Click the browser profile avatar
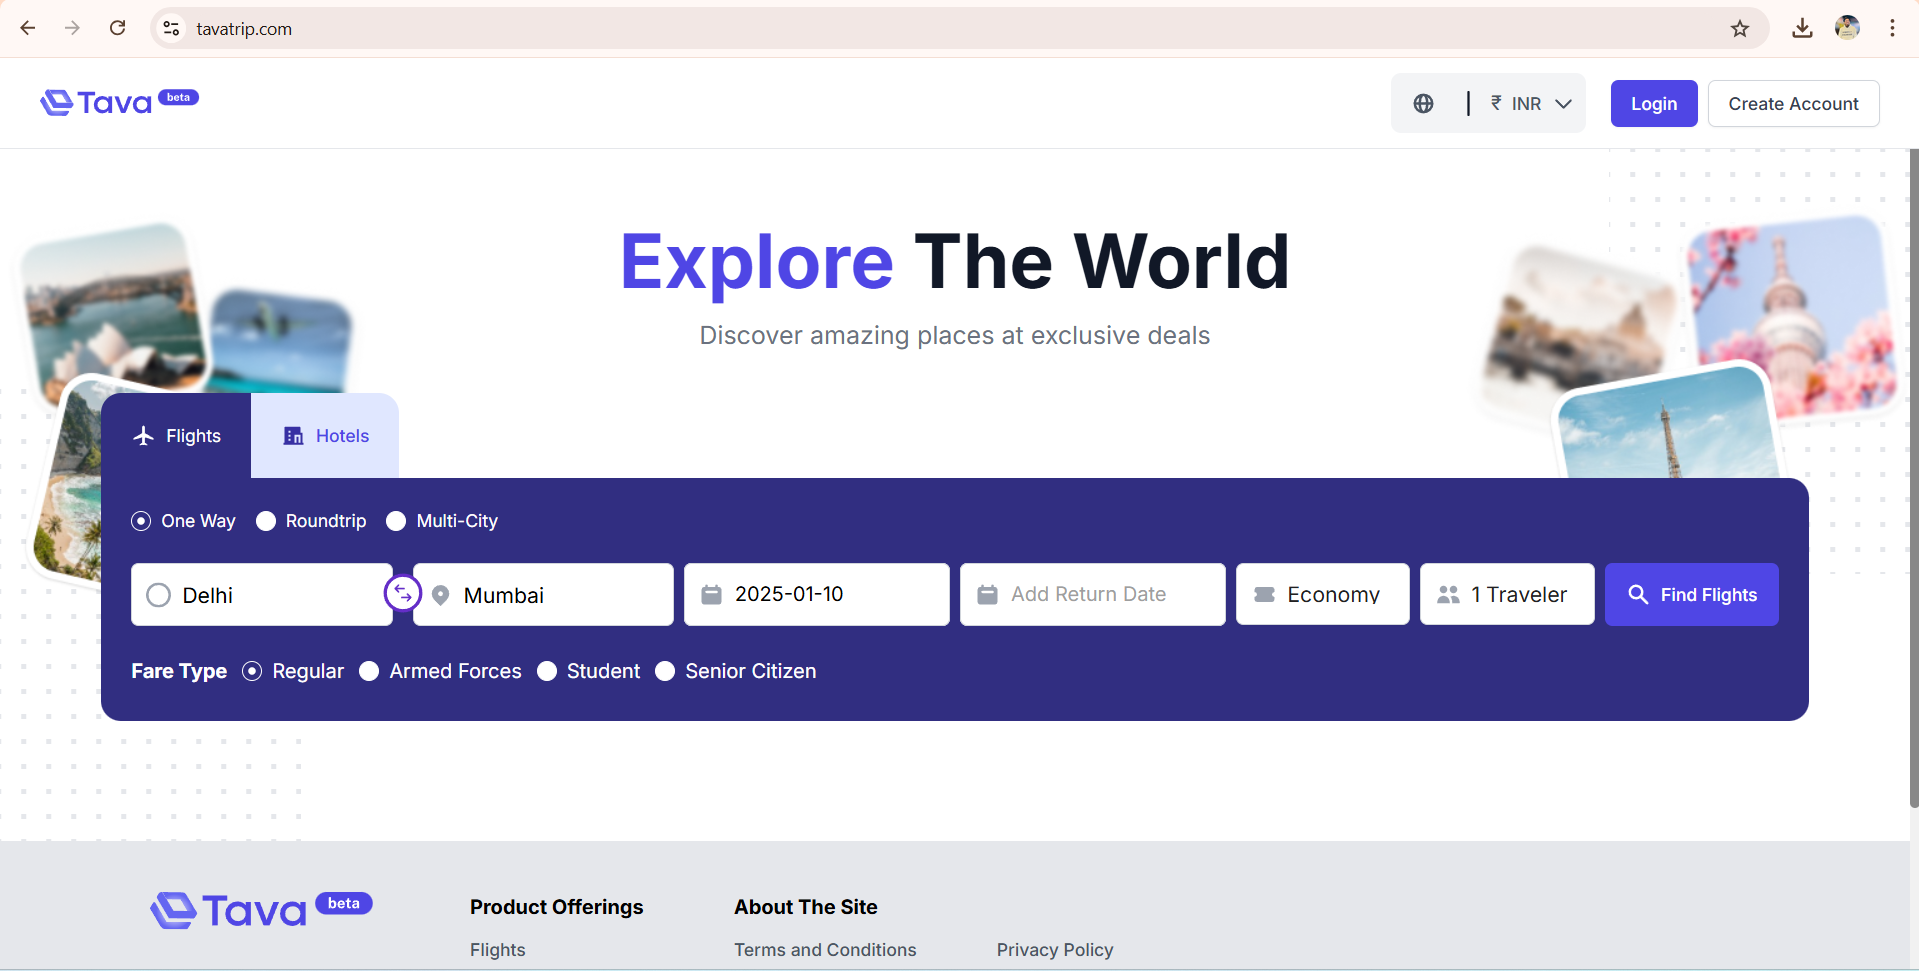Image resolution: width=1919 pixels, height=971 pixels. [1847, 29]
